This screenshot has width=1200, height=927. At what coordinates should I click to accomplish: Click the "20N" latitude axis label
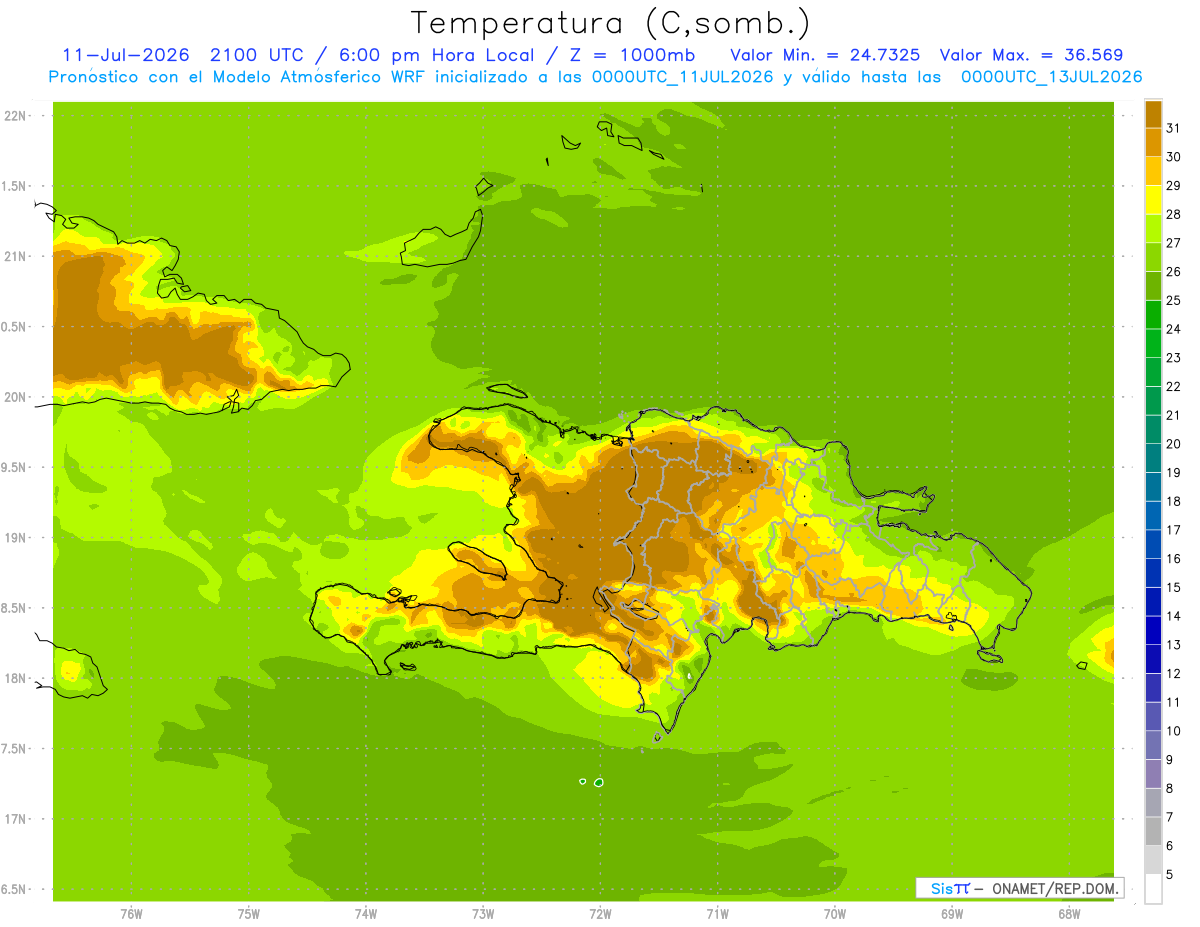click(14, 397)
